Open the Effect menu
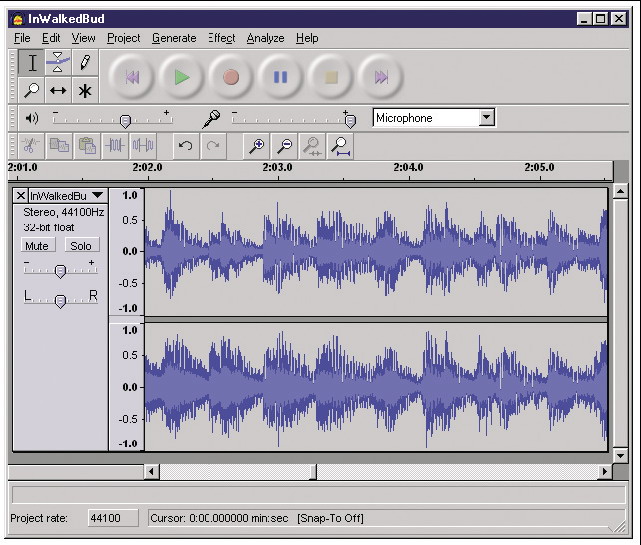641x545 pixels. point(222,38)
